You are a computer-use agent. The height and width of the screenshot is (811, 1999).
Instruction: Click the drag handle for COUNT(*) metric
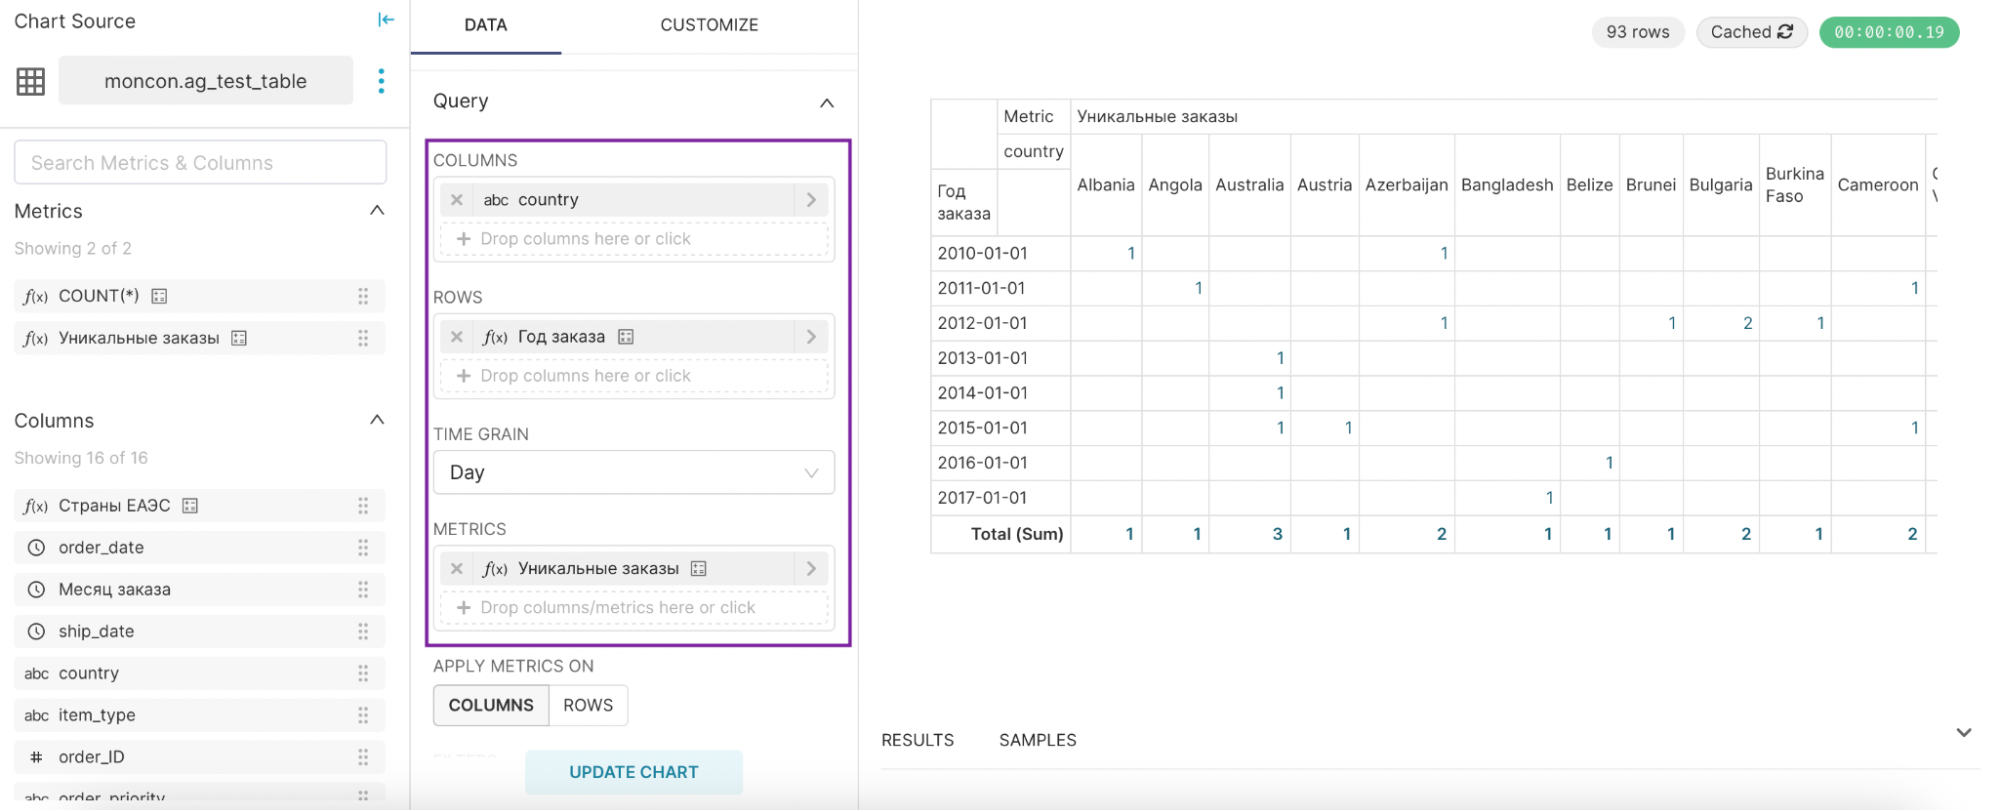point(363,296)
